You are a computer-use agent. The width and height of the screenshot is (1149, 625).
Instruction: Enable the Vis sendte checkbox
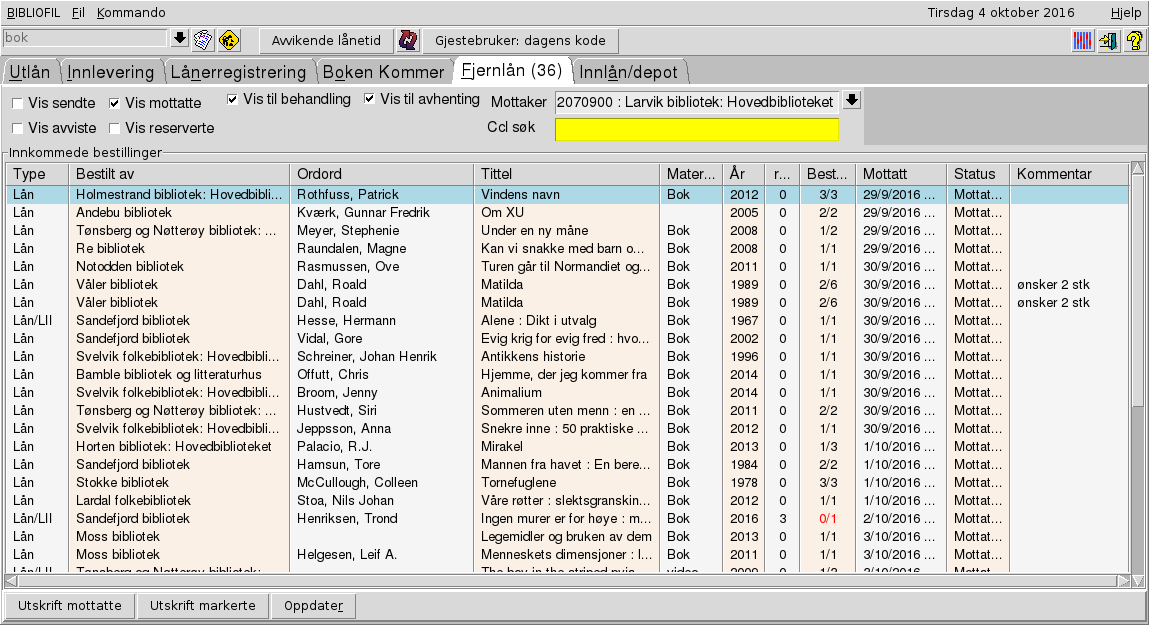(18, 103)
